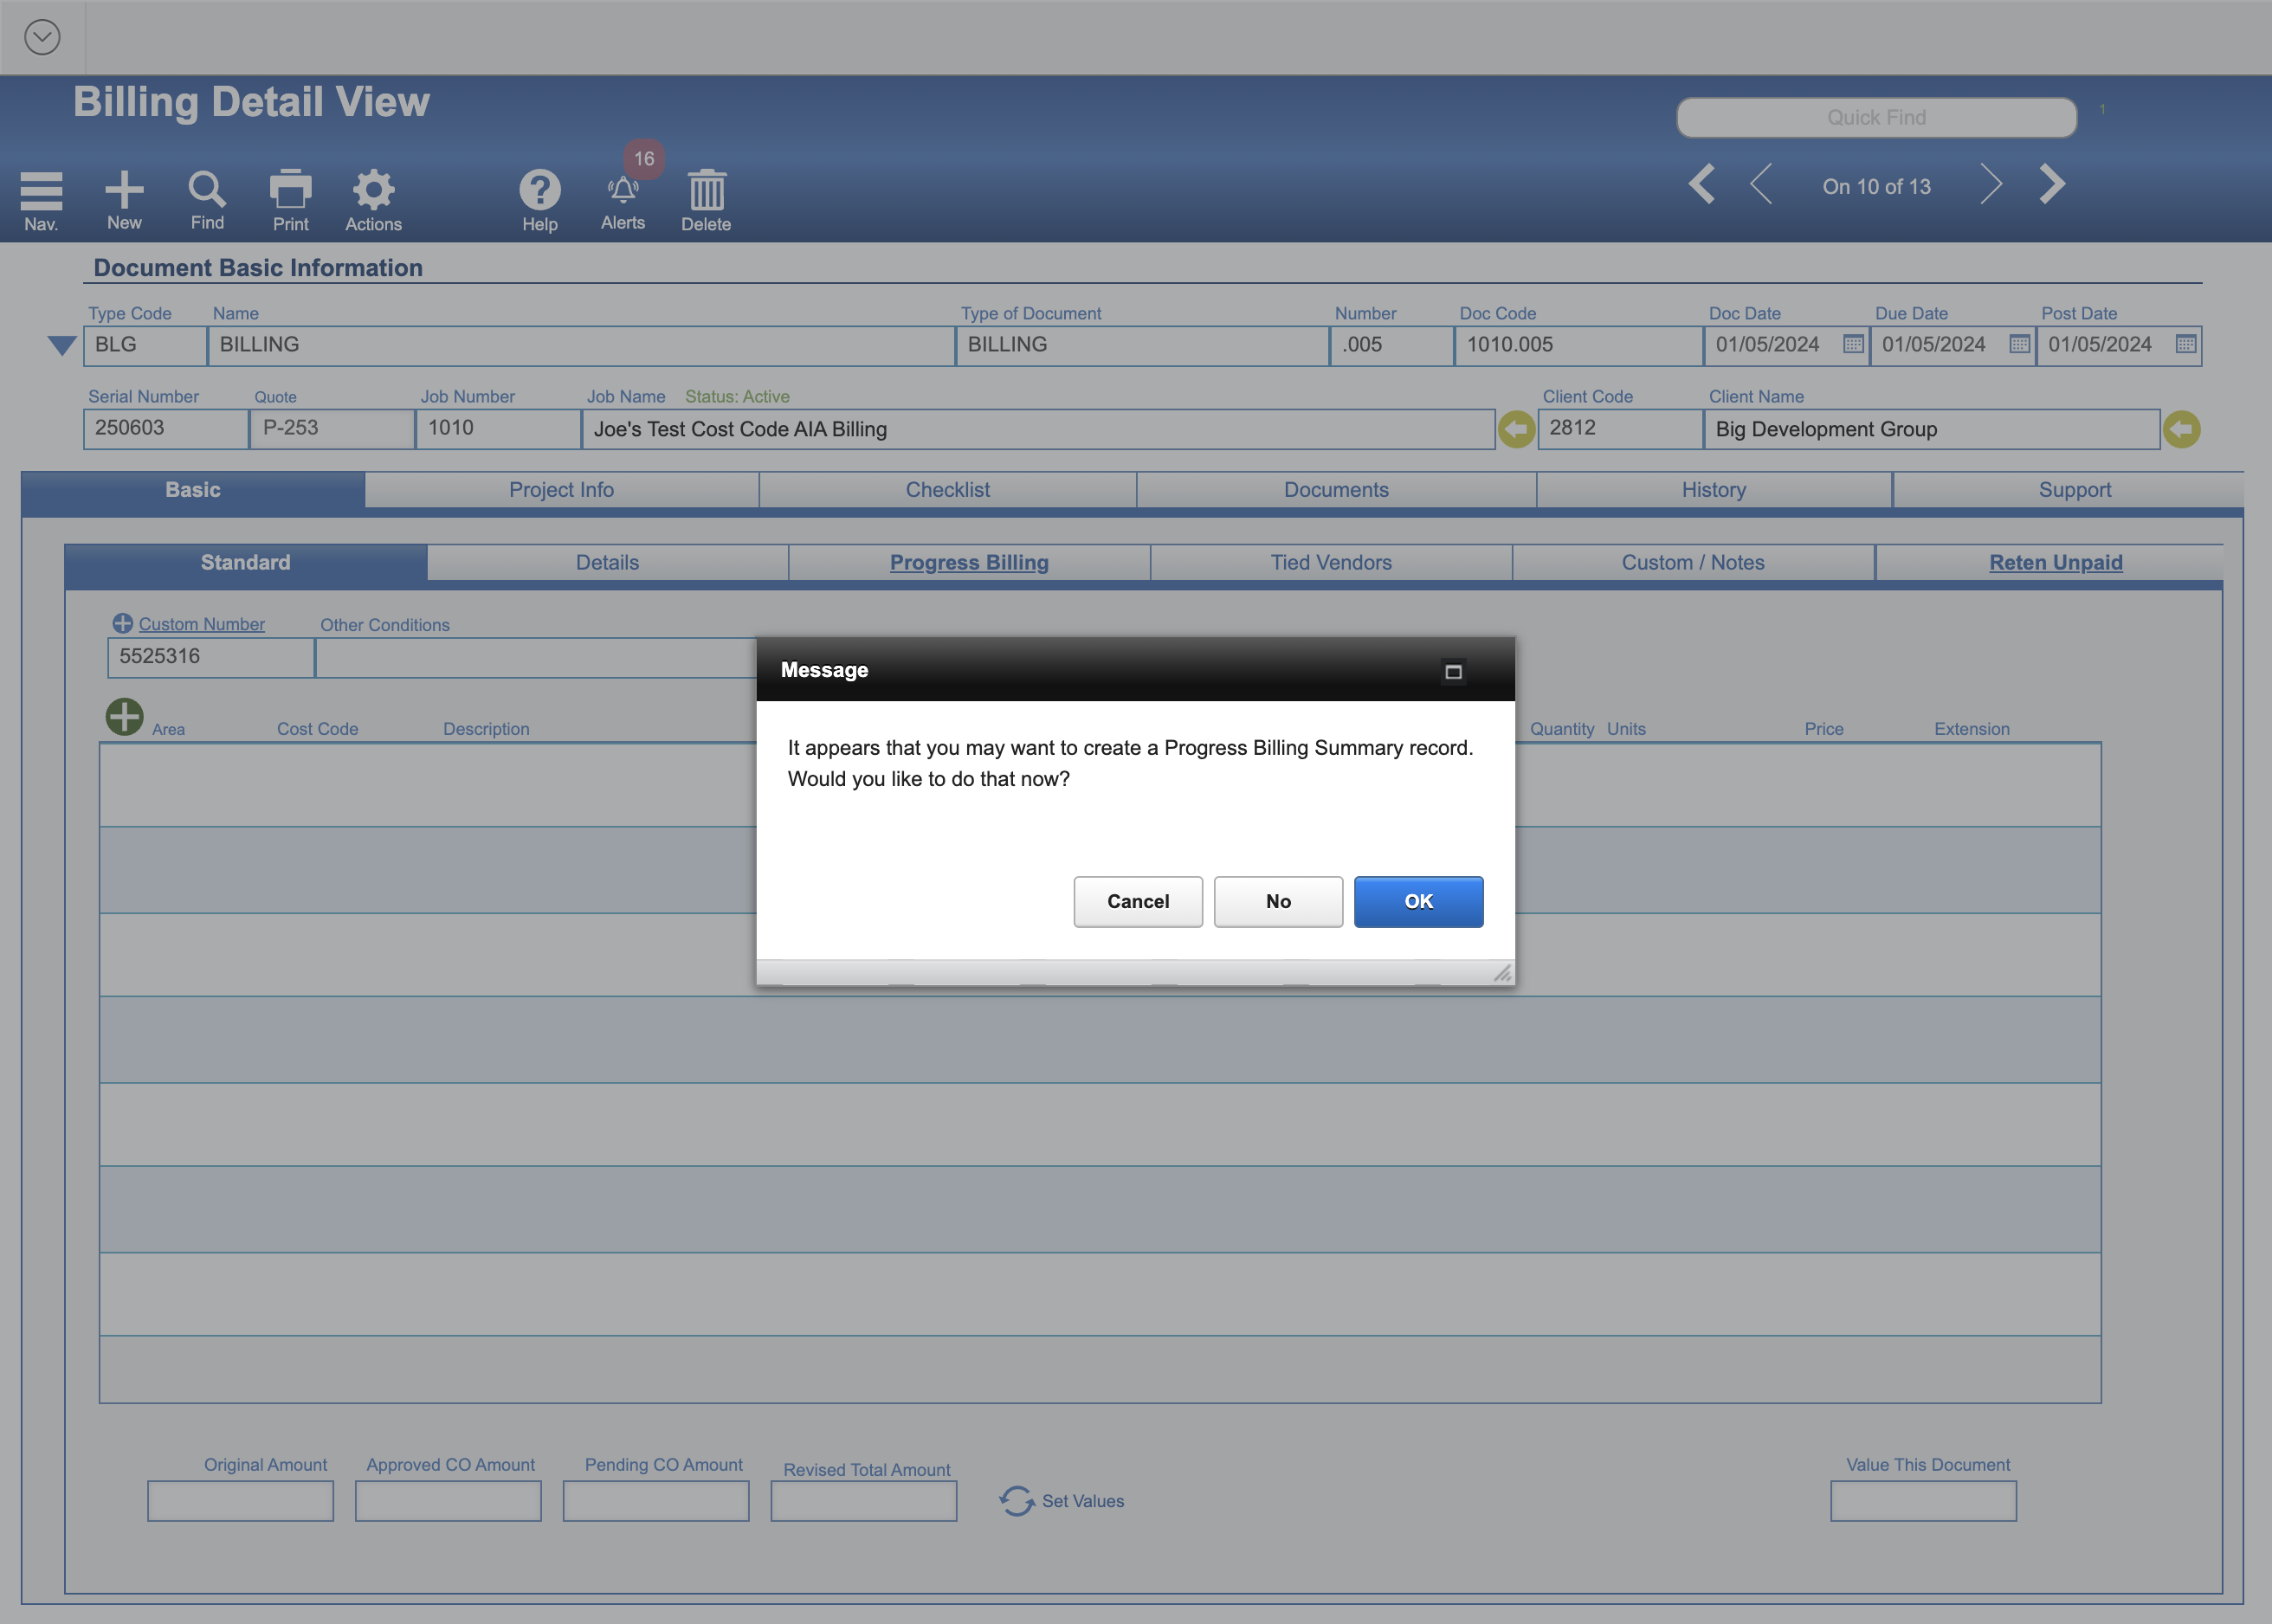Screen dimensions: 2272x1624
Task: Click OK in Message dialog
Action: 1418,901
